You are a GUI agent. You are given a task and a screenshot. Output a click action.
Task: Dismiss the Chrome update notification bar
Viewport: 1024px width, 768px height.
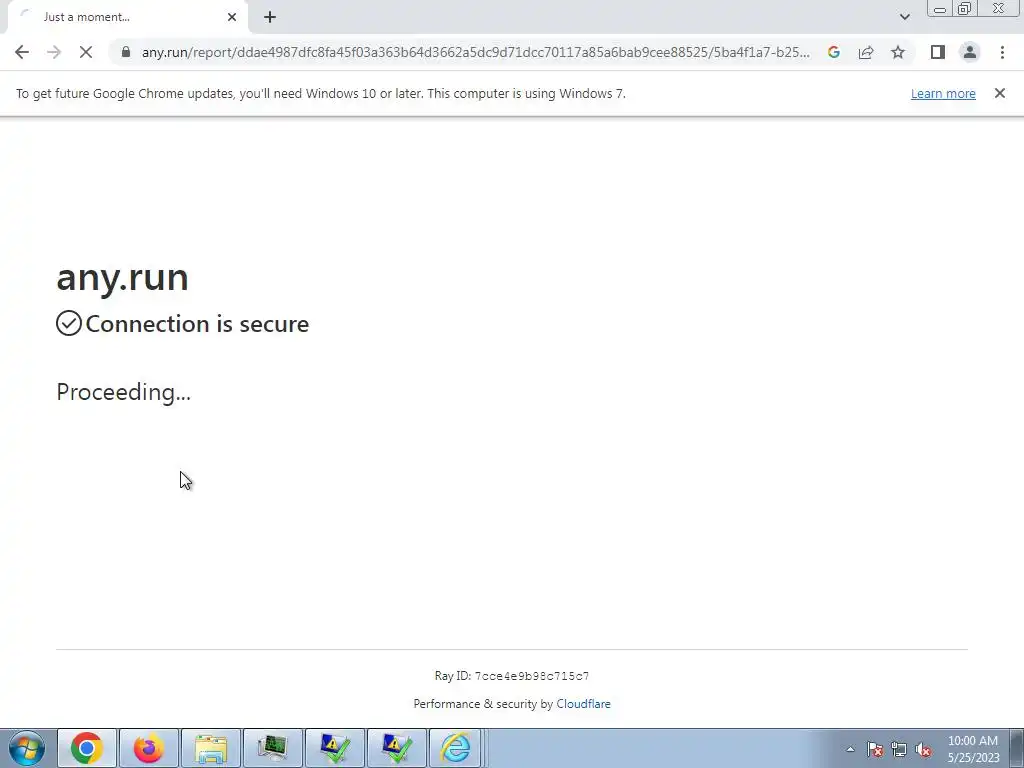[x=999, y=93]
